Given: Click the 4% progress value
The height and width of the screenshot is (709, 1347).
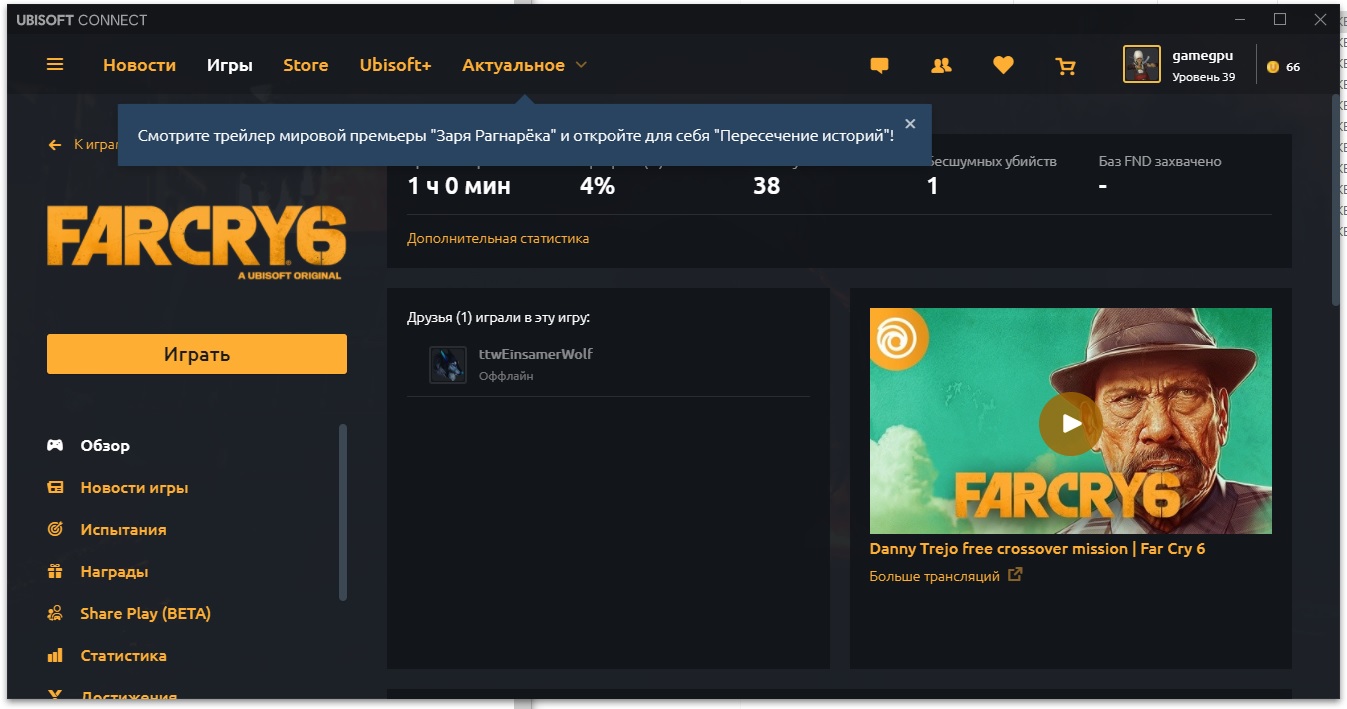Looking at the screenshot, I should [597, 186].
